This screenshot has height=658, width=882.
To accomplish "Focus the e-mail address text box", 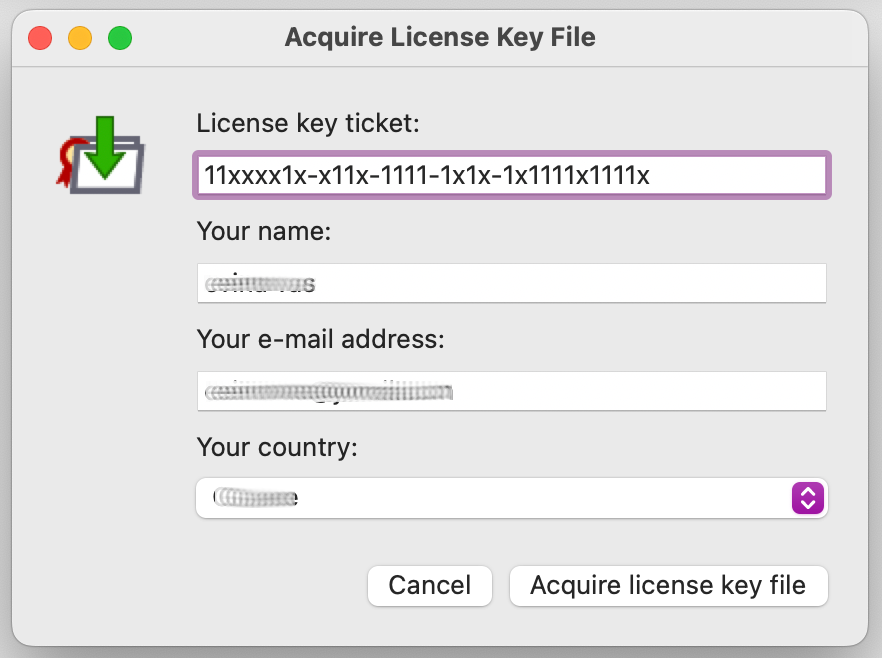I will click(x=511, y=391).
